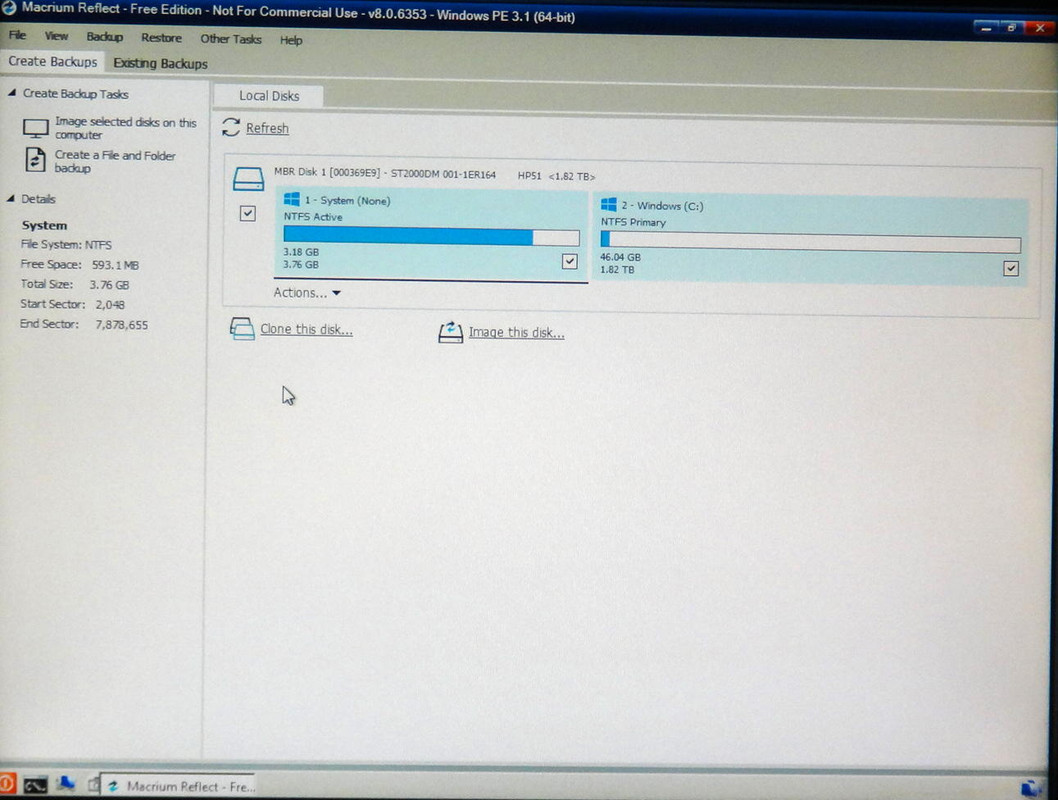
Task: Click the 'Total Size: 3.76 GB' detail
Action: (x=75, y=284)
